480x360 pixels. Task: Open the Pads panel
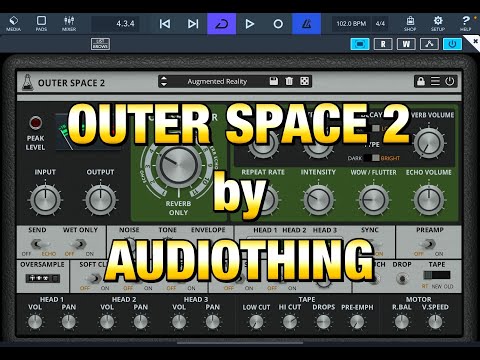coord(41,24)
